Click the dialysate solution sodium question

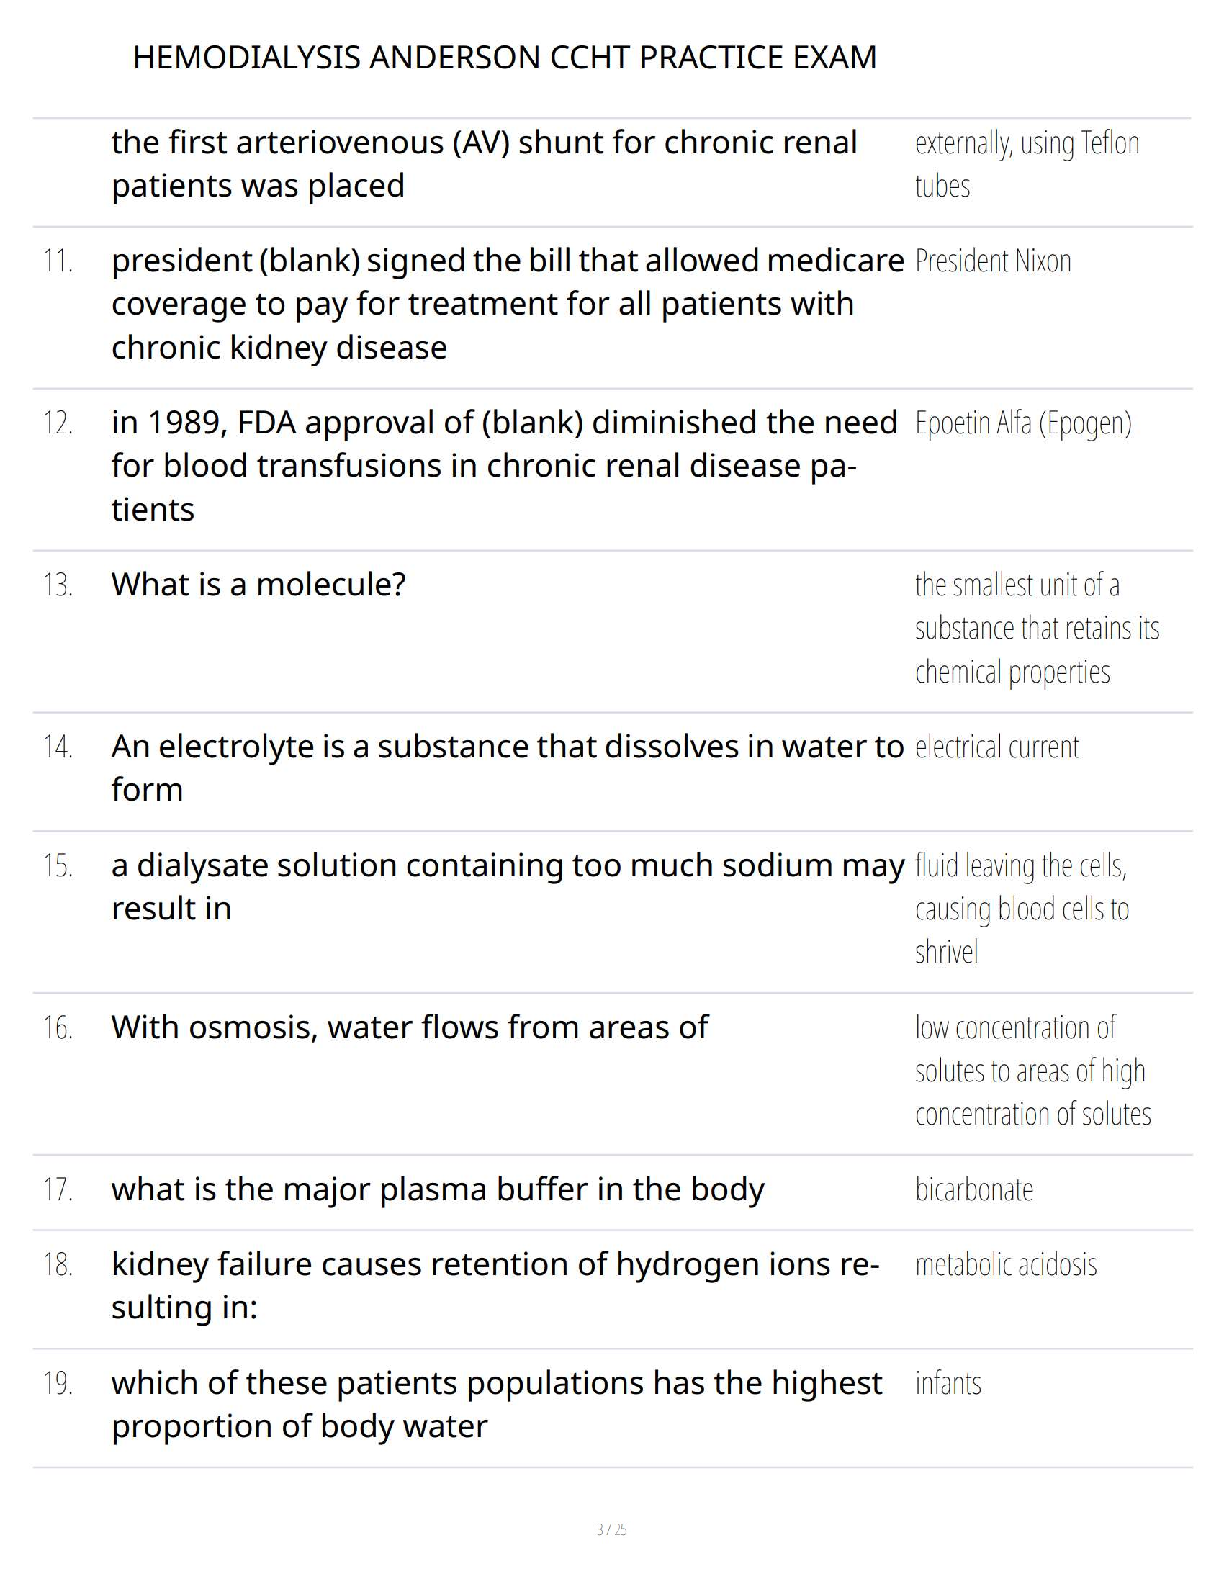[x=507, y=886]
